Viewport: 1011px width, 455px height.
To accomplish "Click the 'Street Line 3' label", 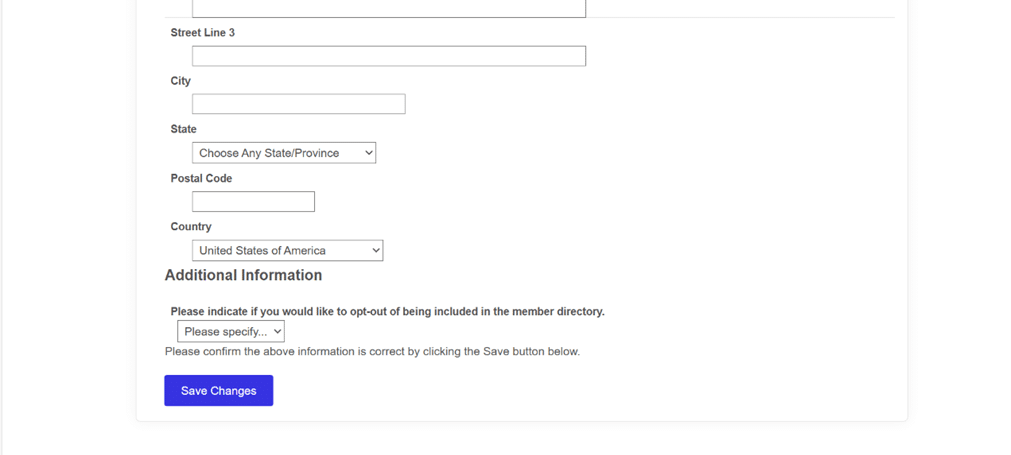I will click(202, 33).
